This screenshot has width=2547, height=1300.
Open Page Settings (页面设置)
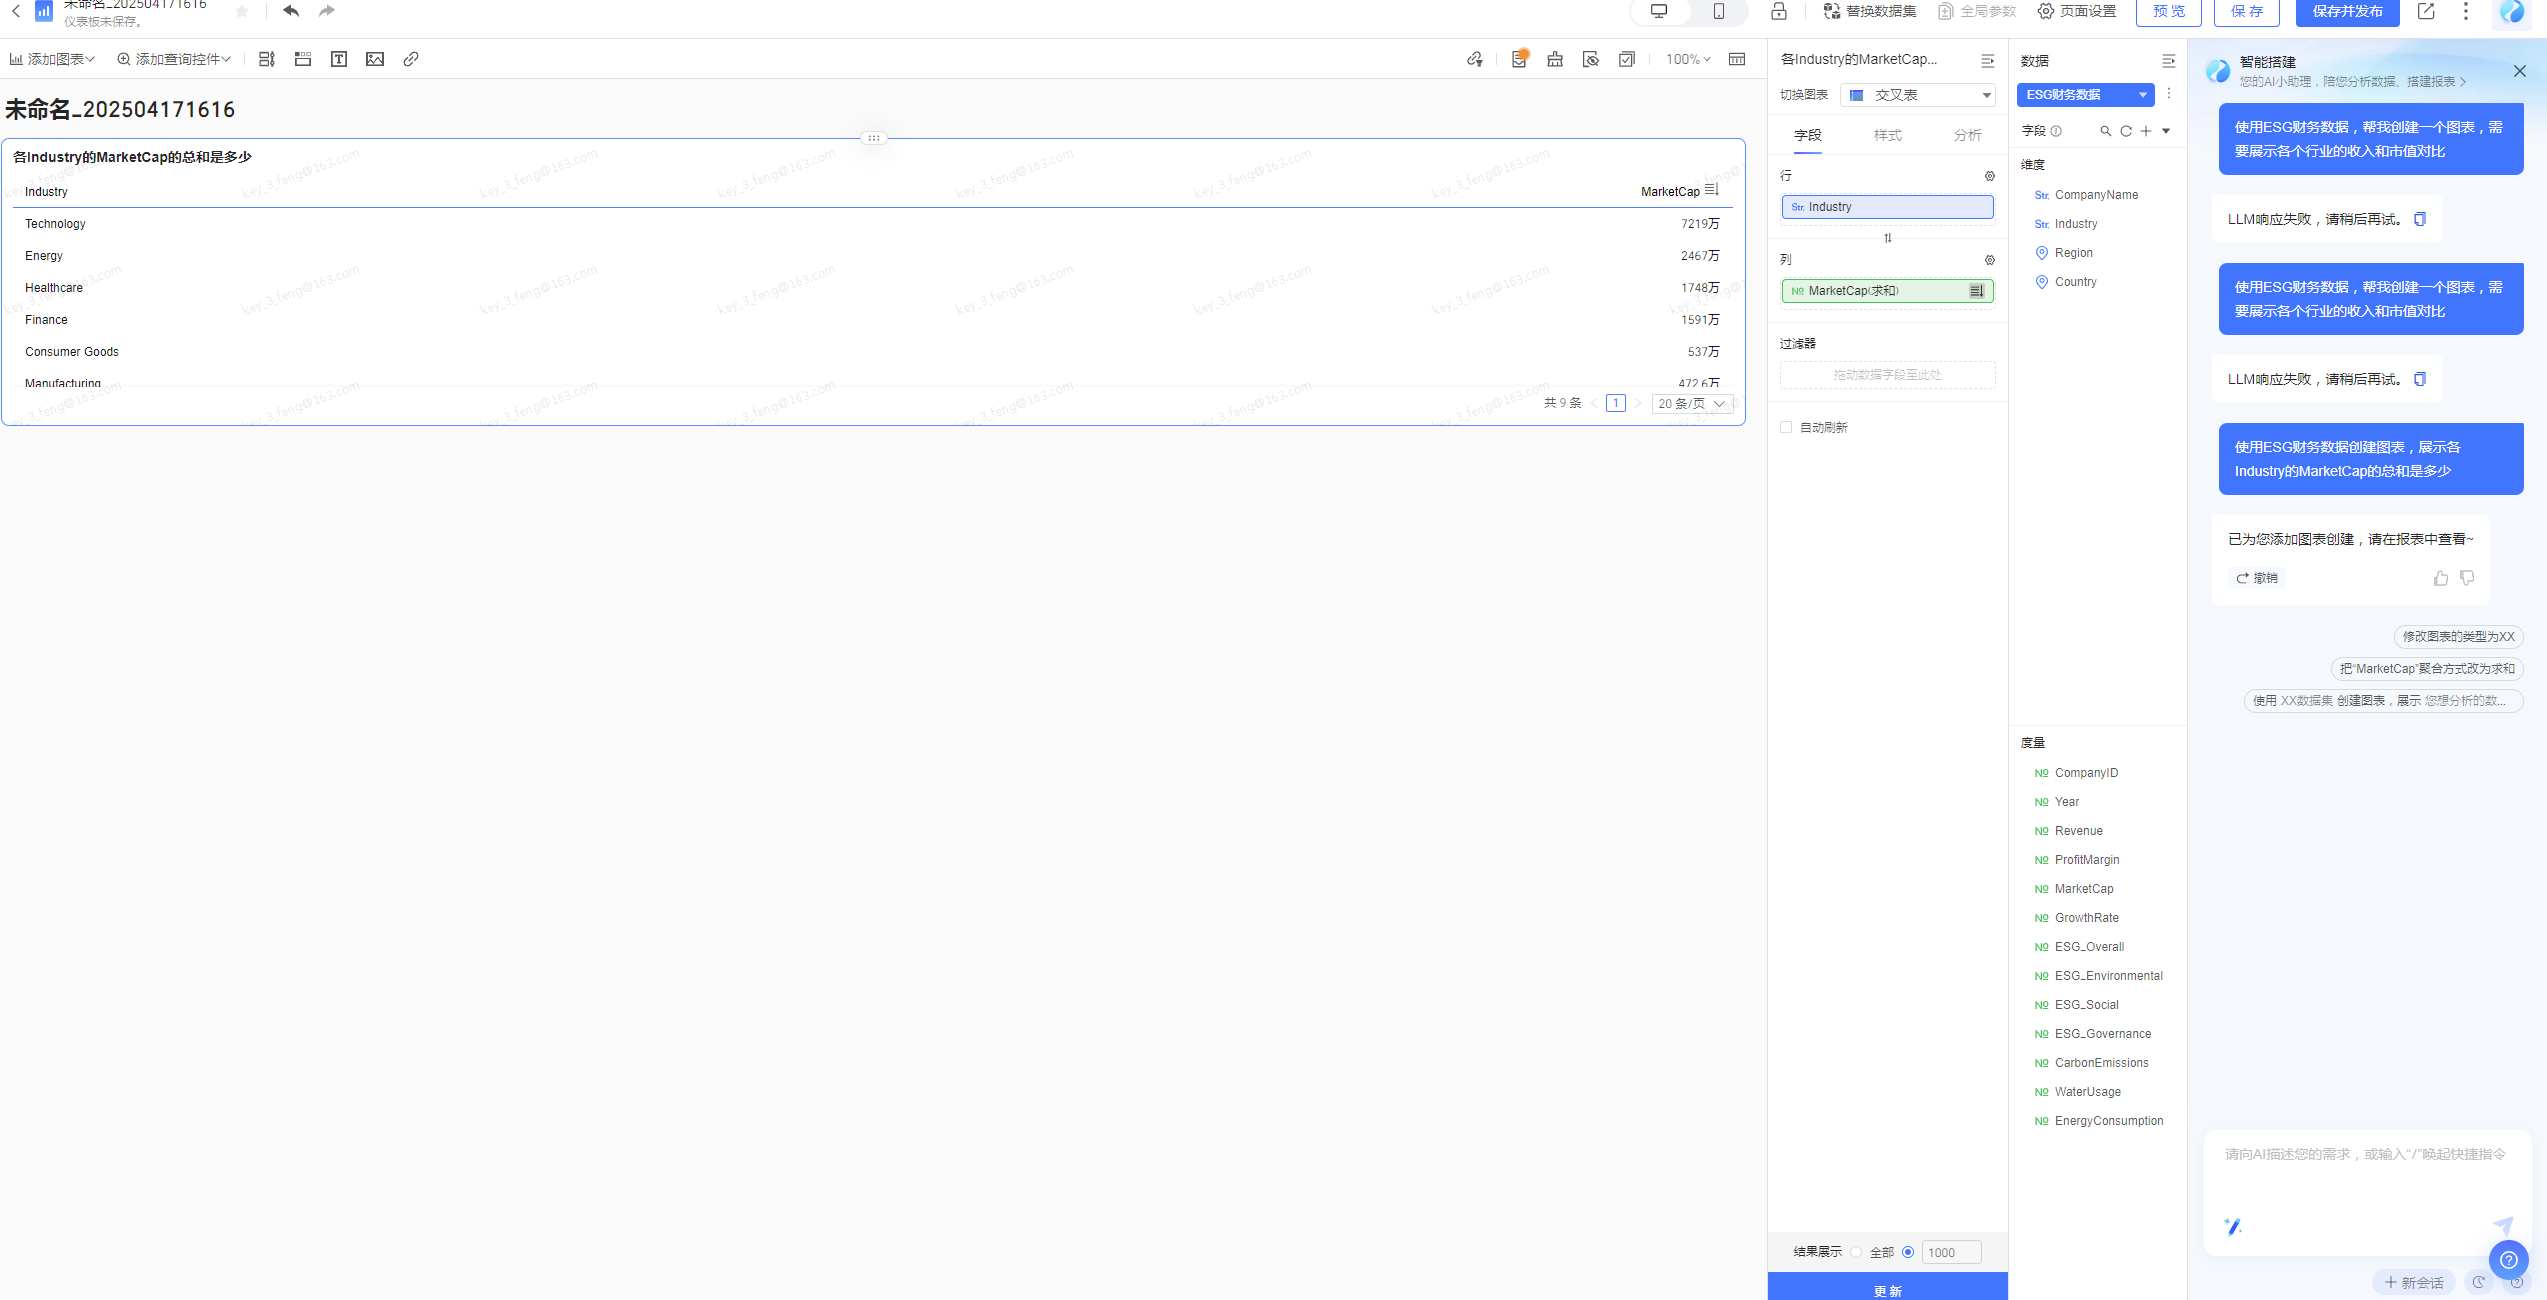pos(2078,11)
